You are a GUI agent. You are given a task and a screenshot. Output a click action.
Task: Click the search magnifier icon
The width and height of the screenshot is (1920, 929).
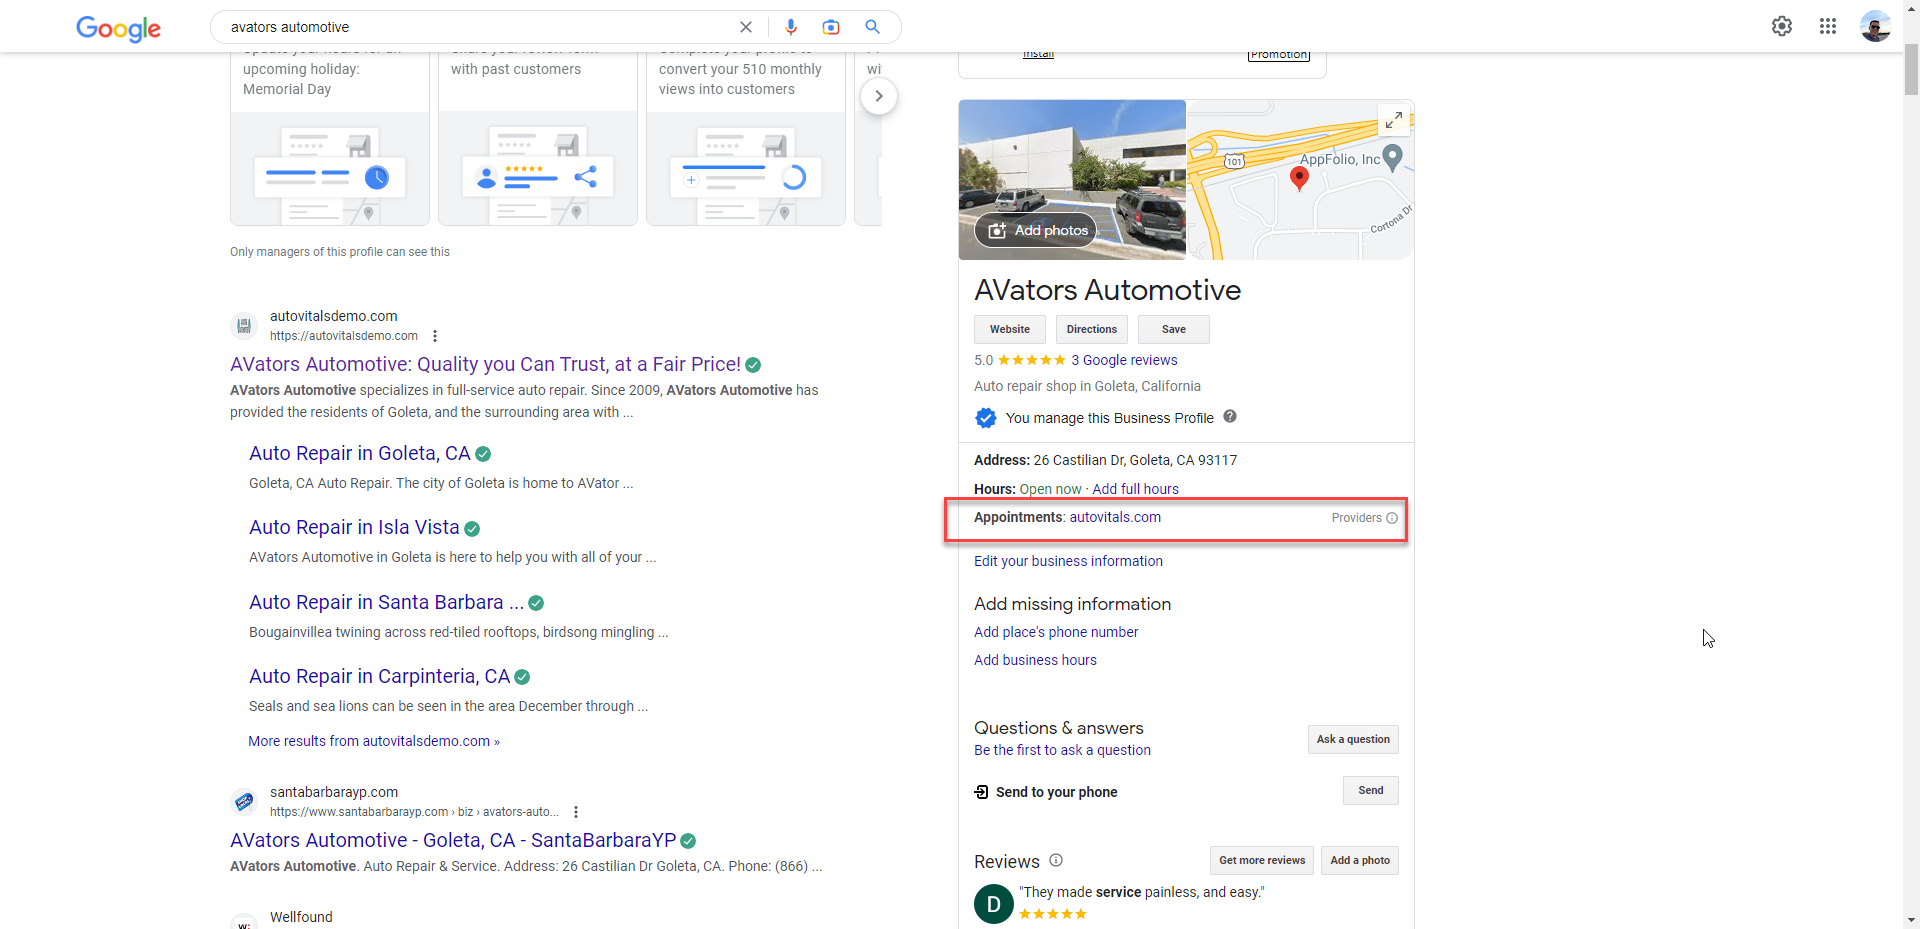[x=871, y=27]
